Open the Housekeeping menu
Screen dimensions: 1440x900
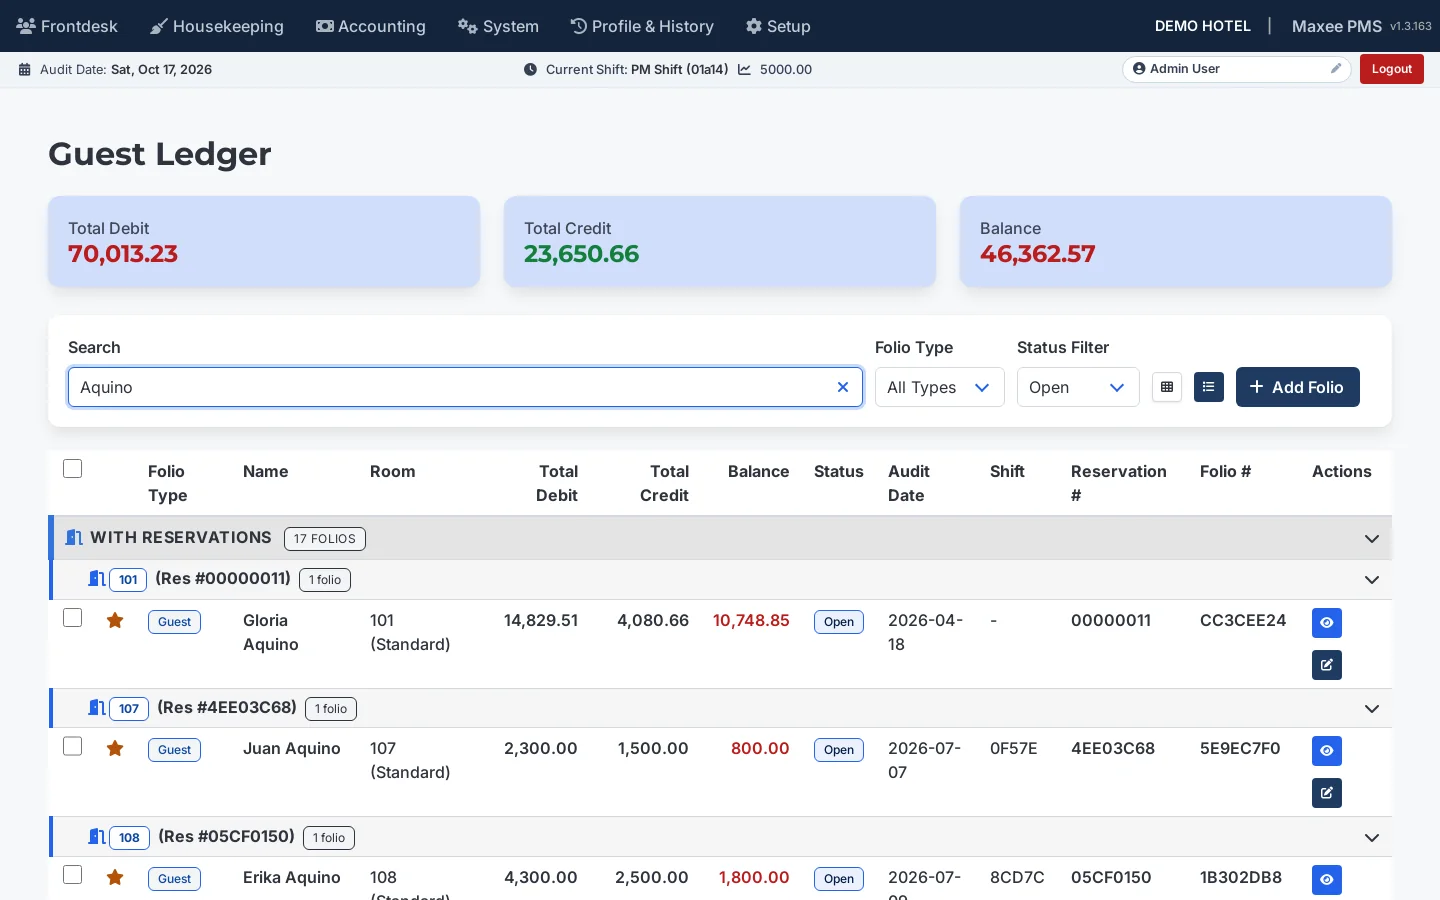coord(217,26)
